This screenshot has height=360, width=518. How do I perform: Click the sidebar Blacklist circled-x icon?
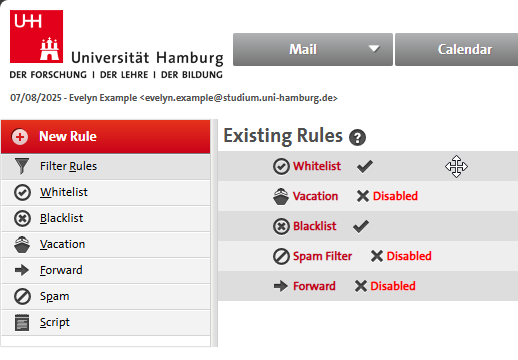point(22,219)
